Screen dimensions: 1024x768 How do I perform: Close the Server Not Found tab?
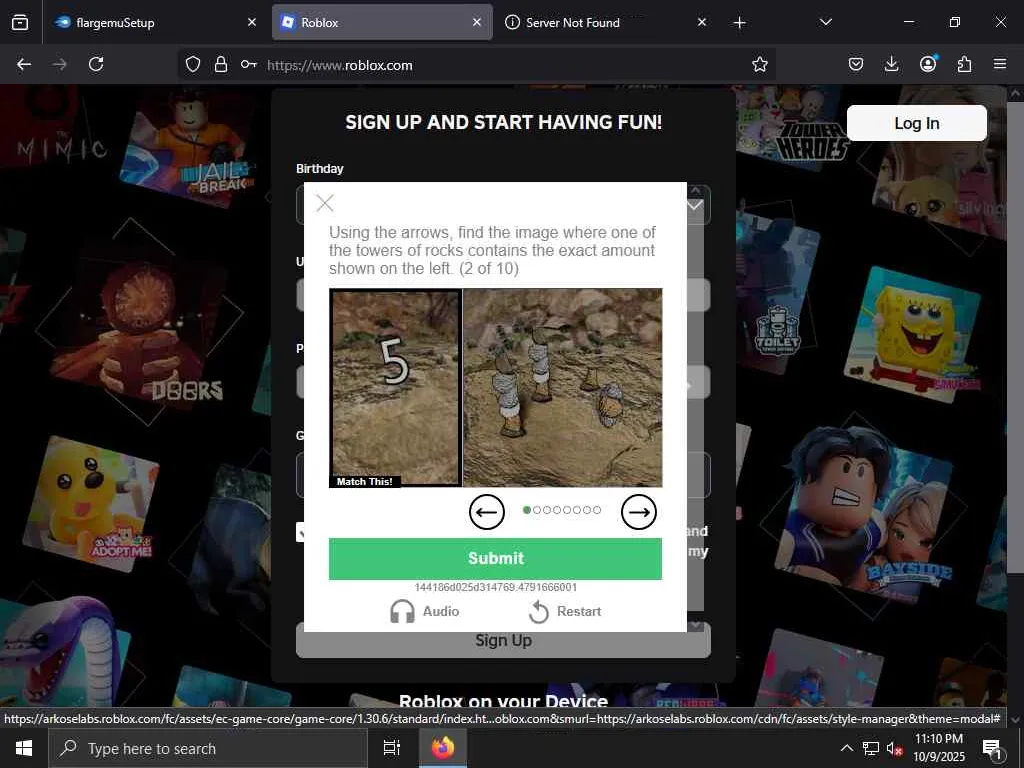[x=702, y=22]
